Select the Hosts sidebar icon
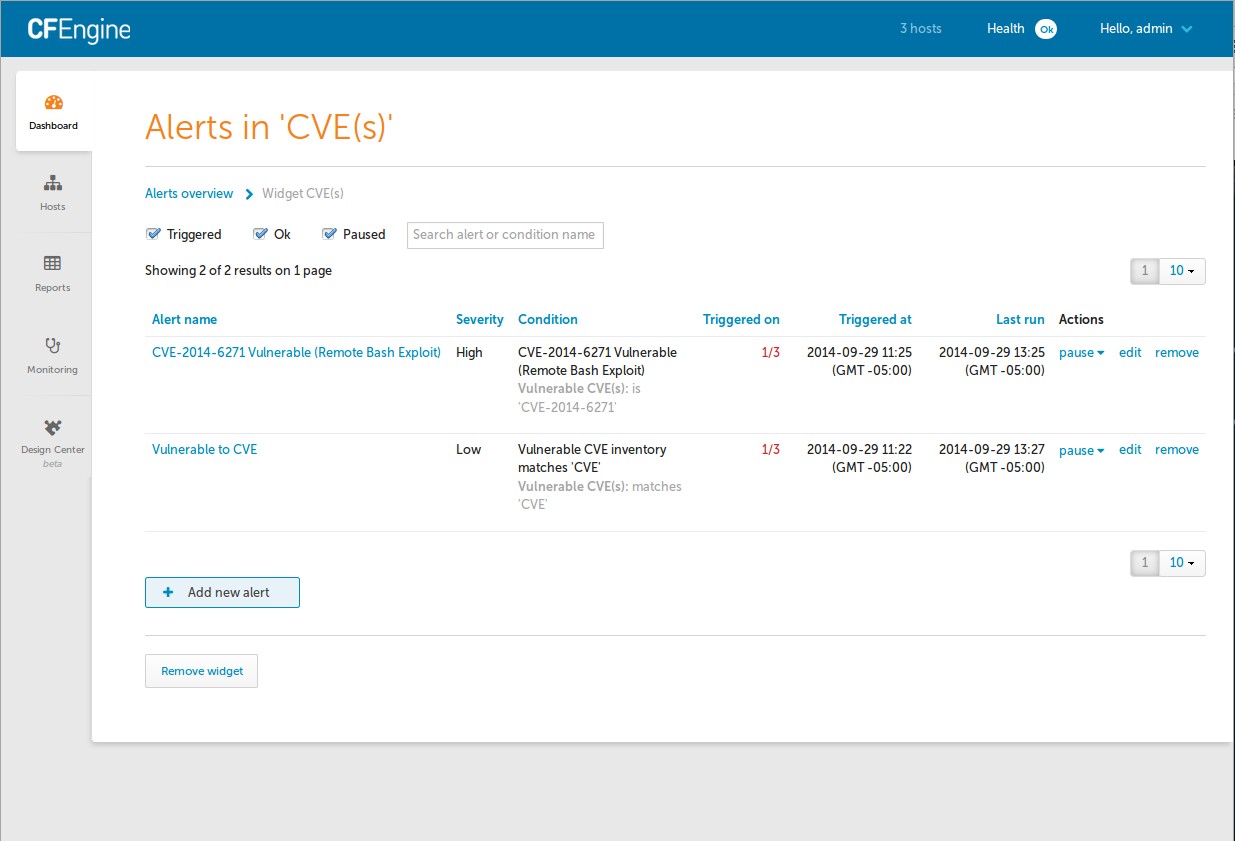Viewport: 1235px width, 841px height. point(52,193)
